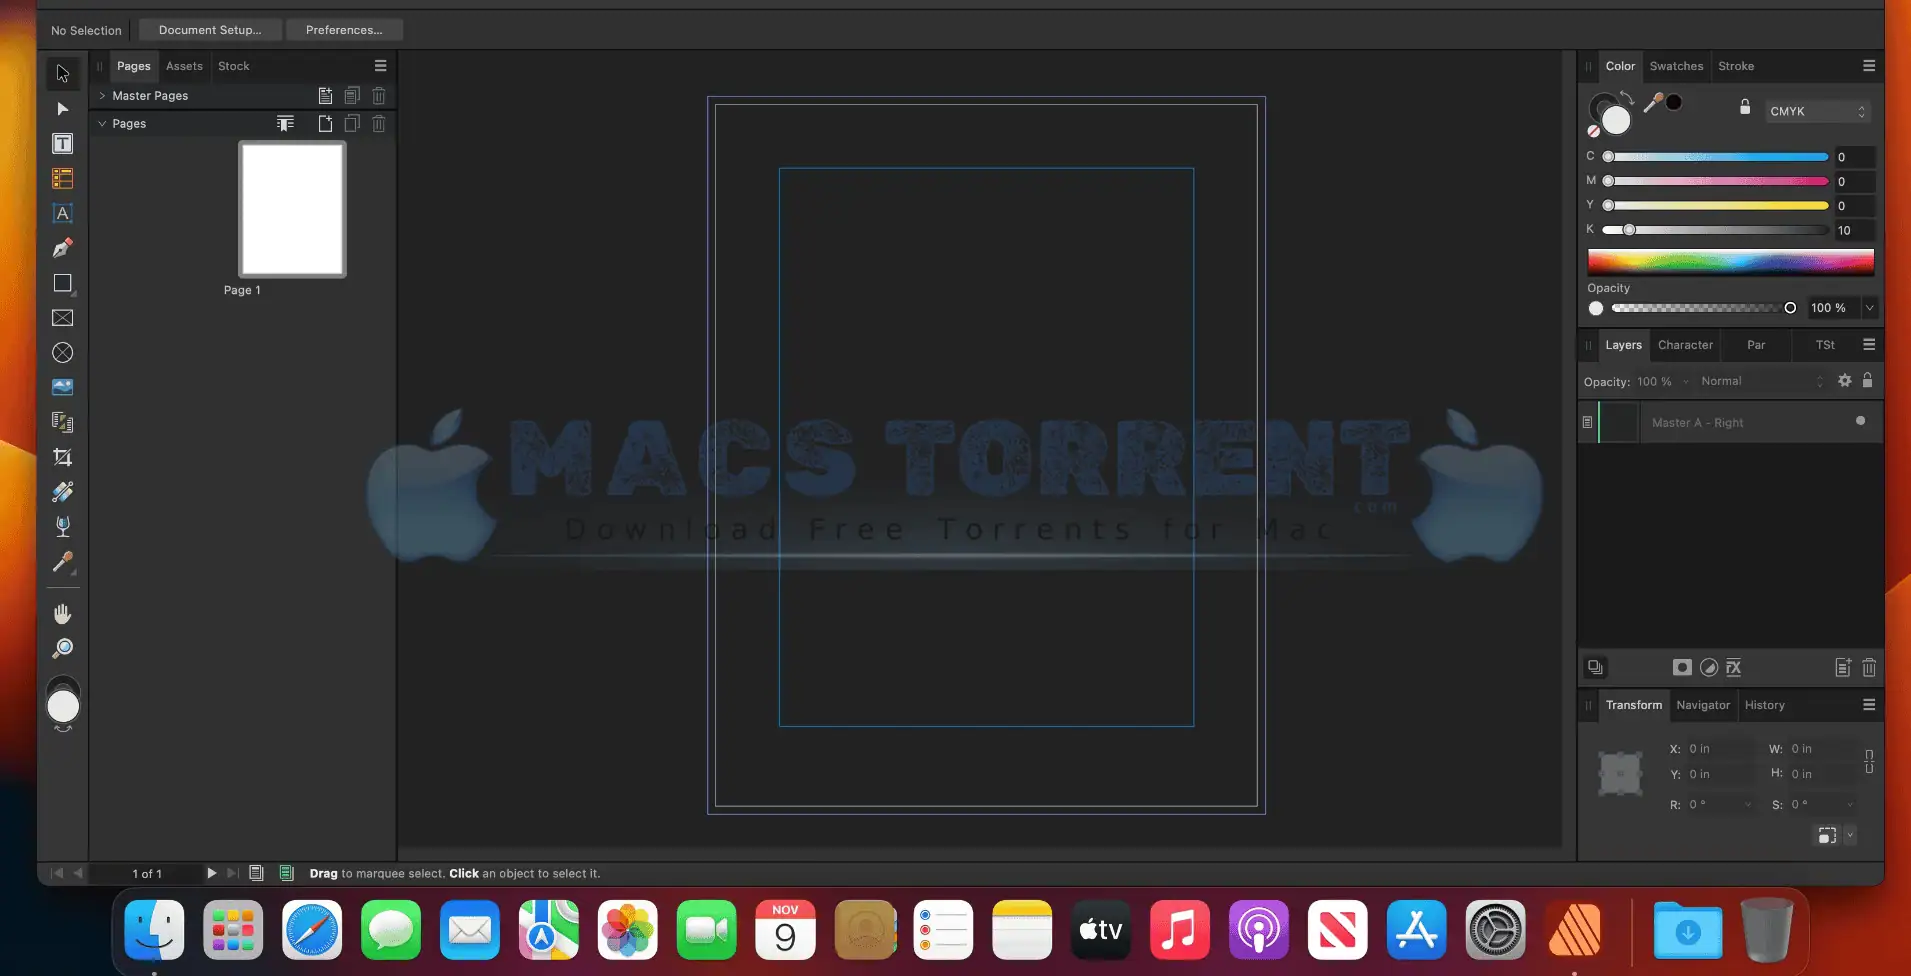Image resolution: width=1911 pixels, height=976 pixels.
Task: Open the Color panel hamburger menu
Action: coord(1869,66)
